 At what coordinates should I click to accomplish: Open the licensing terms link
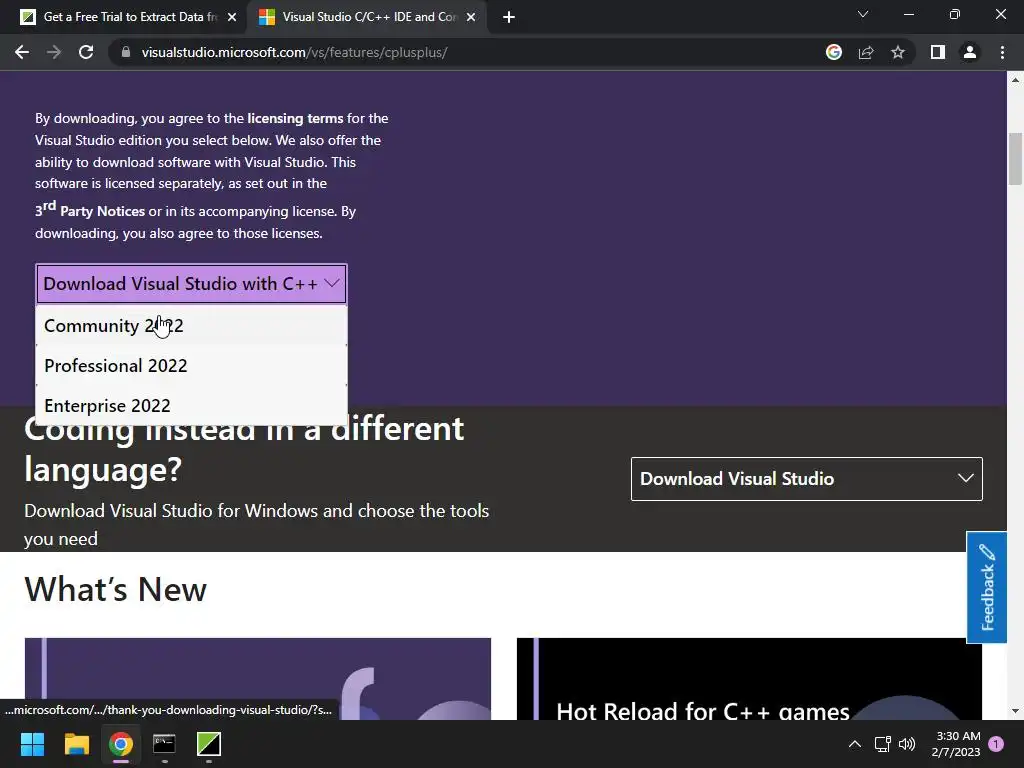pos(295,118)
